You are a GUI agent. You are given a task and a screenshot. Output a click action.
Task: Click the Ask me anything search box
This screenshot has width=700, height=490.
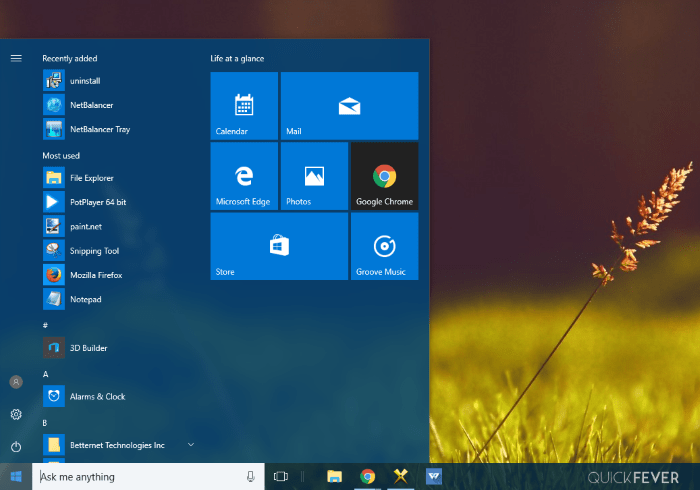pos(148,477)
